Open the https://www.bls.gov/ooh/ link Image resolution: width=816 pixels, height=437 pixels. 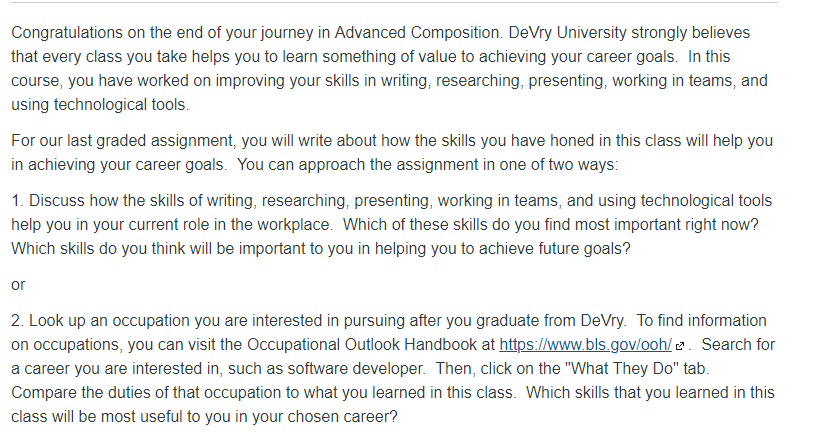[x=585, y=344]
